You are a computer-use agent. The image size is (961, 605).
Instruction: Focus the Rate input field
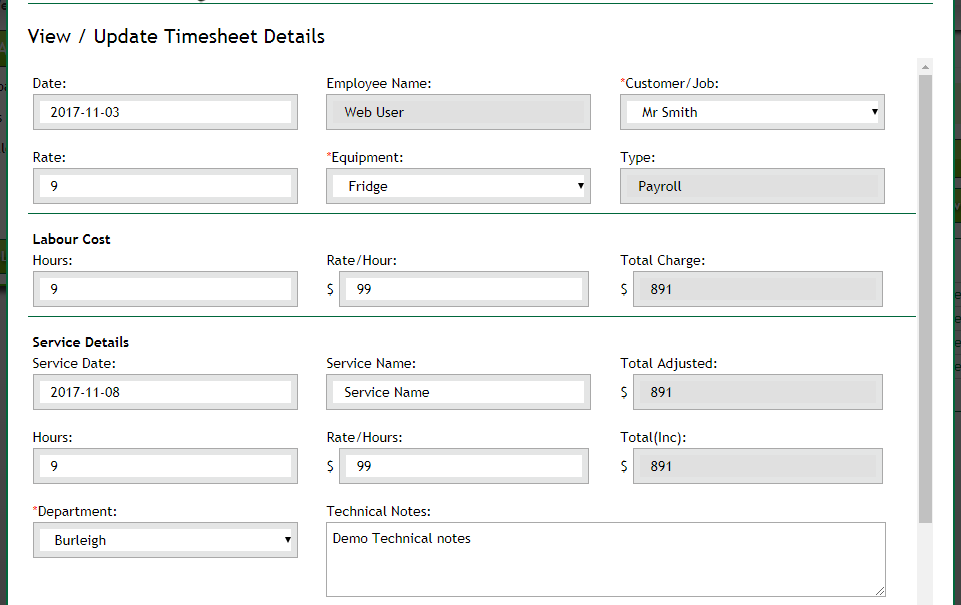point(165,186)
